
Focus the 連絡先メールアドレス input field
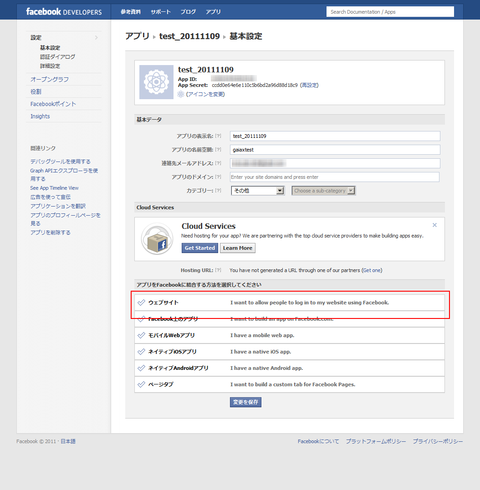coord(335,163)
